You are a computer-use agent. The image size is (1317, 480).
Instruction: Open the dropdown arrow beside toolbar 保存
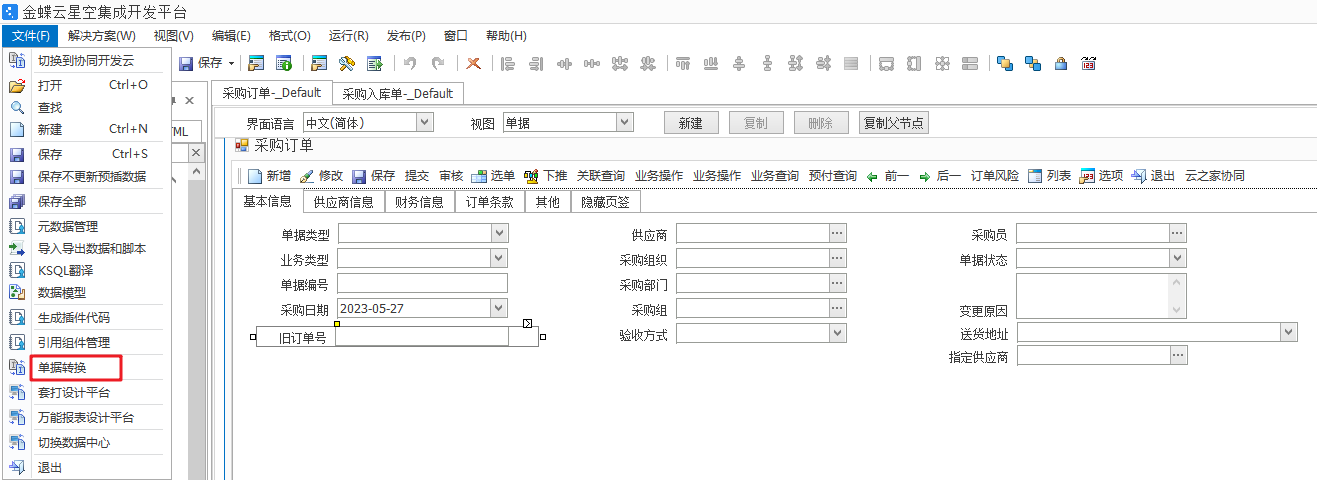point(232,63)
